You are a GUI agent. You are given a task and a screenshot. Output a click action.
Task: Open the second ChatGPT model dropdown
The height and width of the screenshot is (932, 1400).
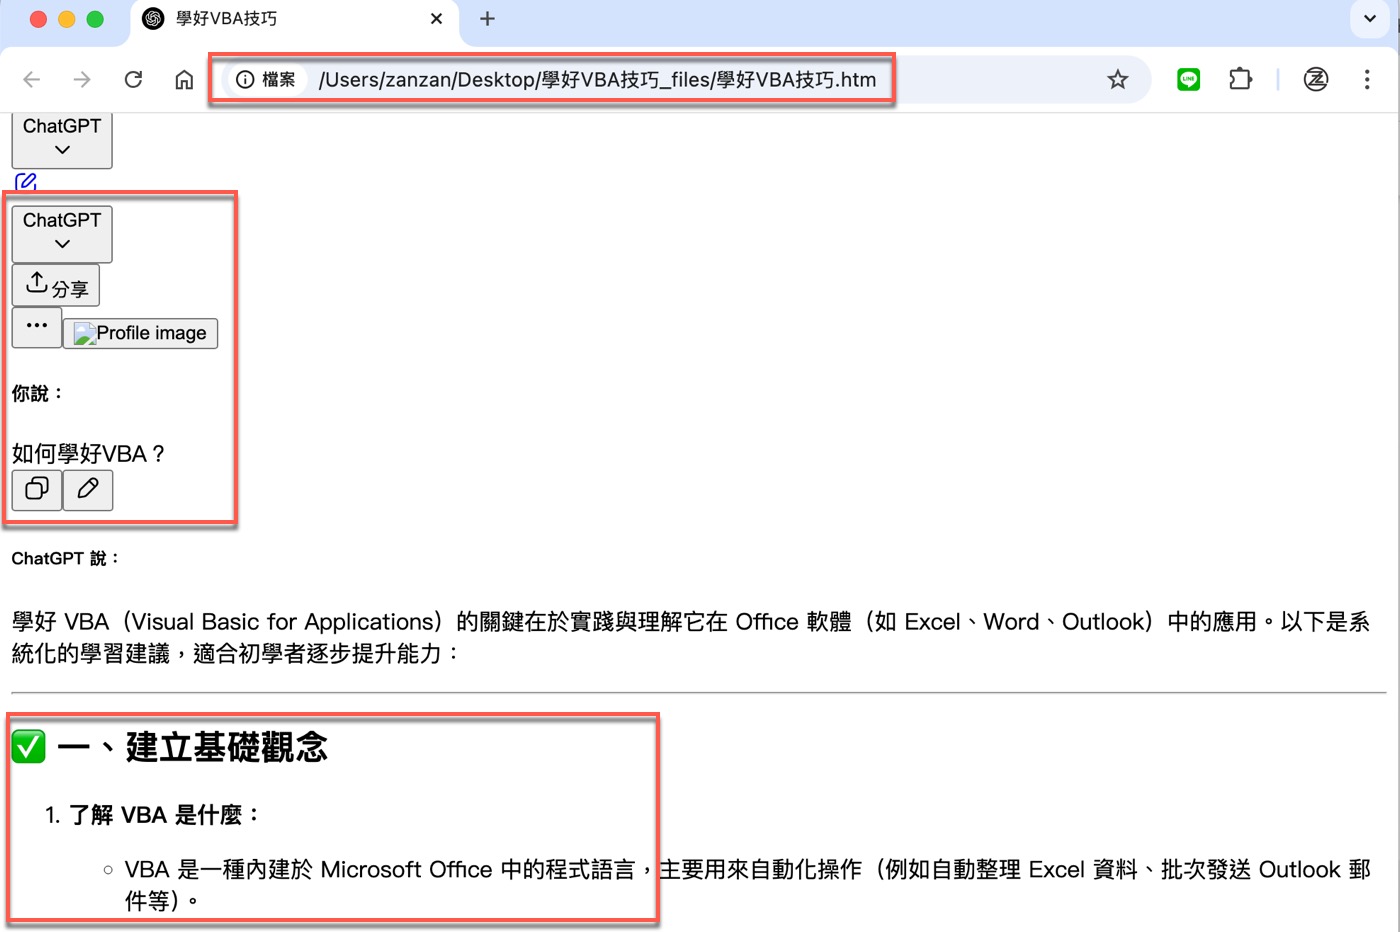62,234
